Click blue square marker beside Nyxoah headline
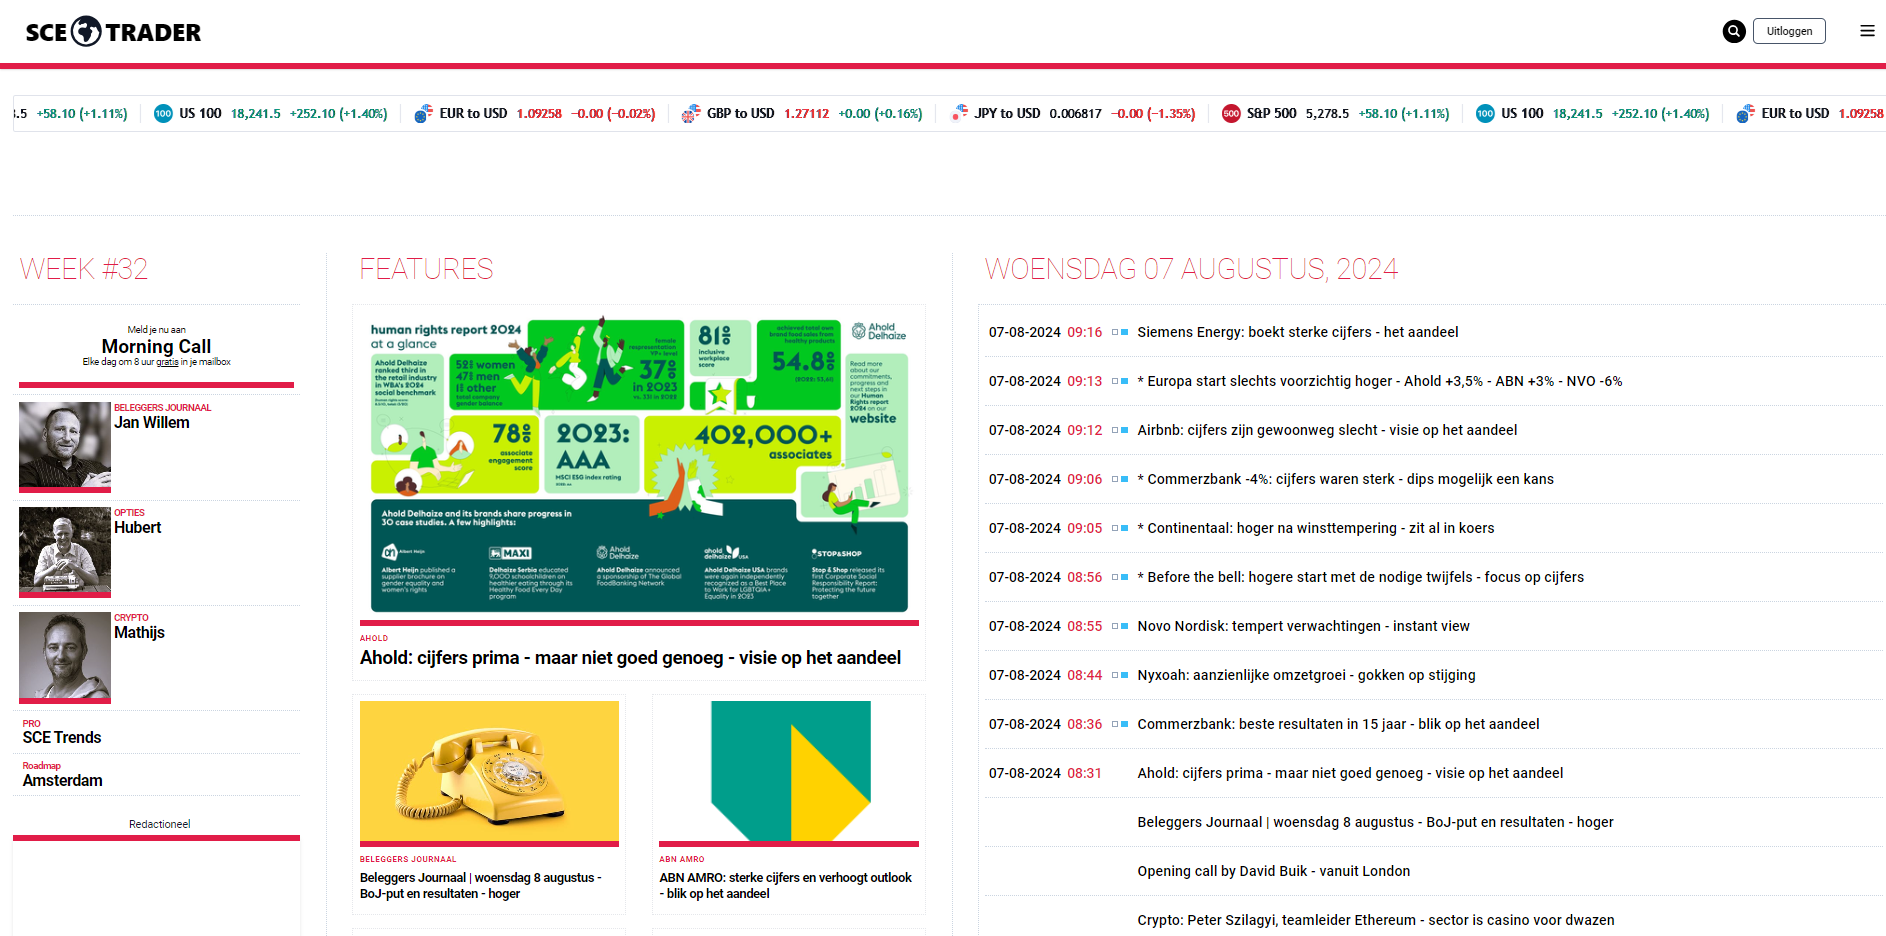The width and height of the screenshot is (1886, 936). [1125, 675]
